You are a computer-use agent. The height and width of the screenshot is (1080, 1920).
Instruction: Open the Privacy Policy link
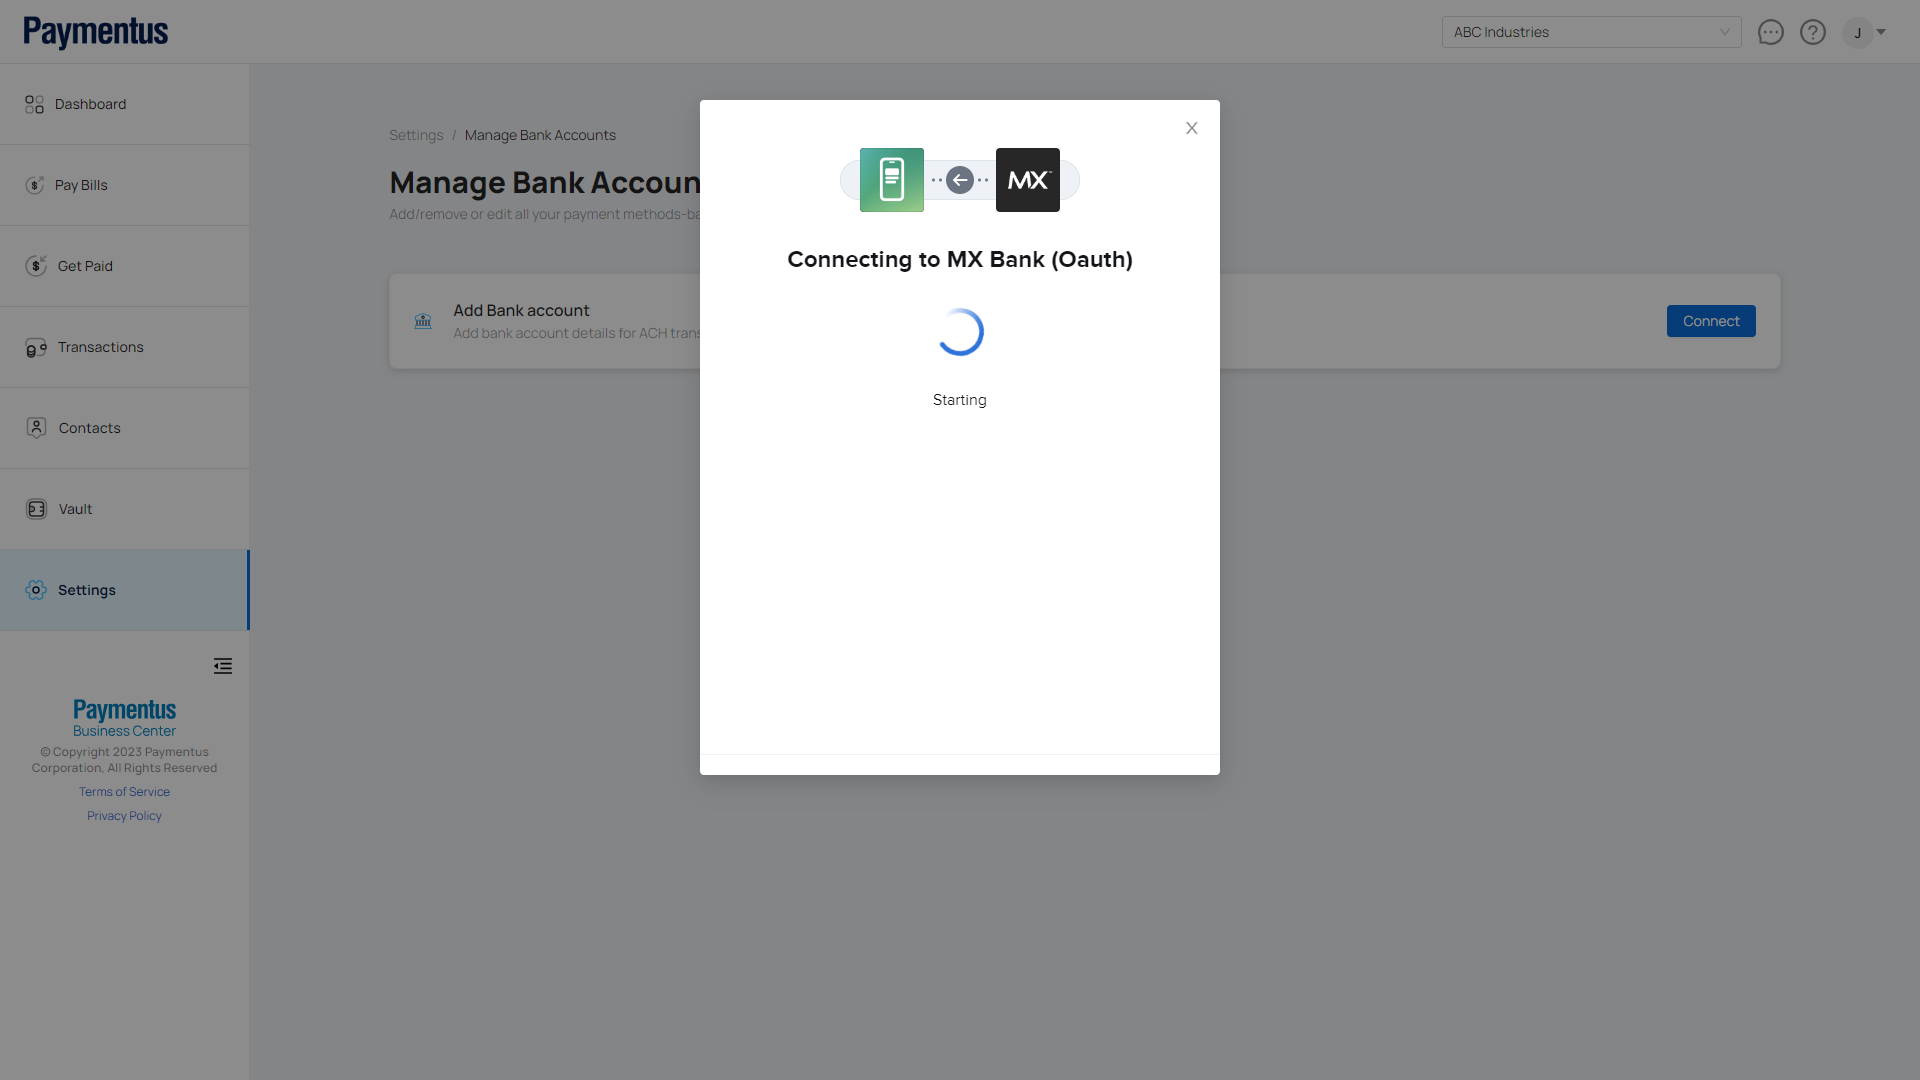click(x=124, y=816)
